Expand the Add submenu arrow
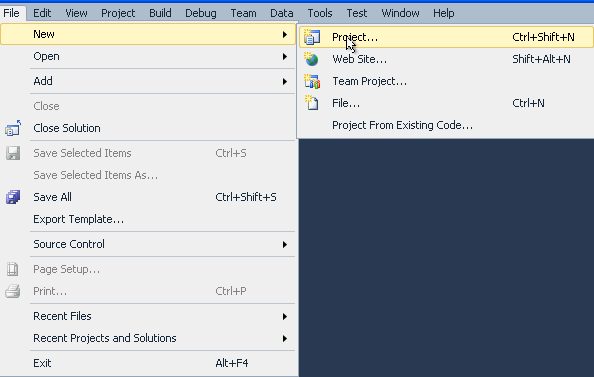 284,81
